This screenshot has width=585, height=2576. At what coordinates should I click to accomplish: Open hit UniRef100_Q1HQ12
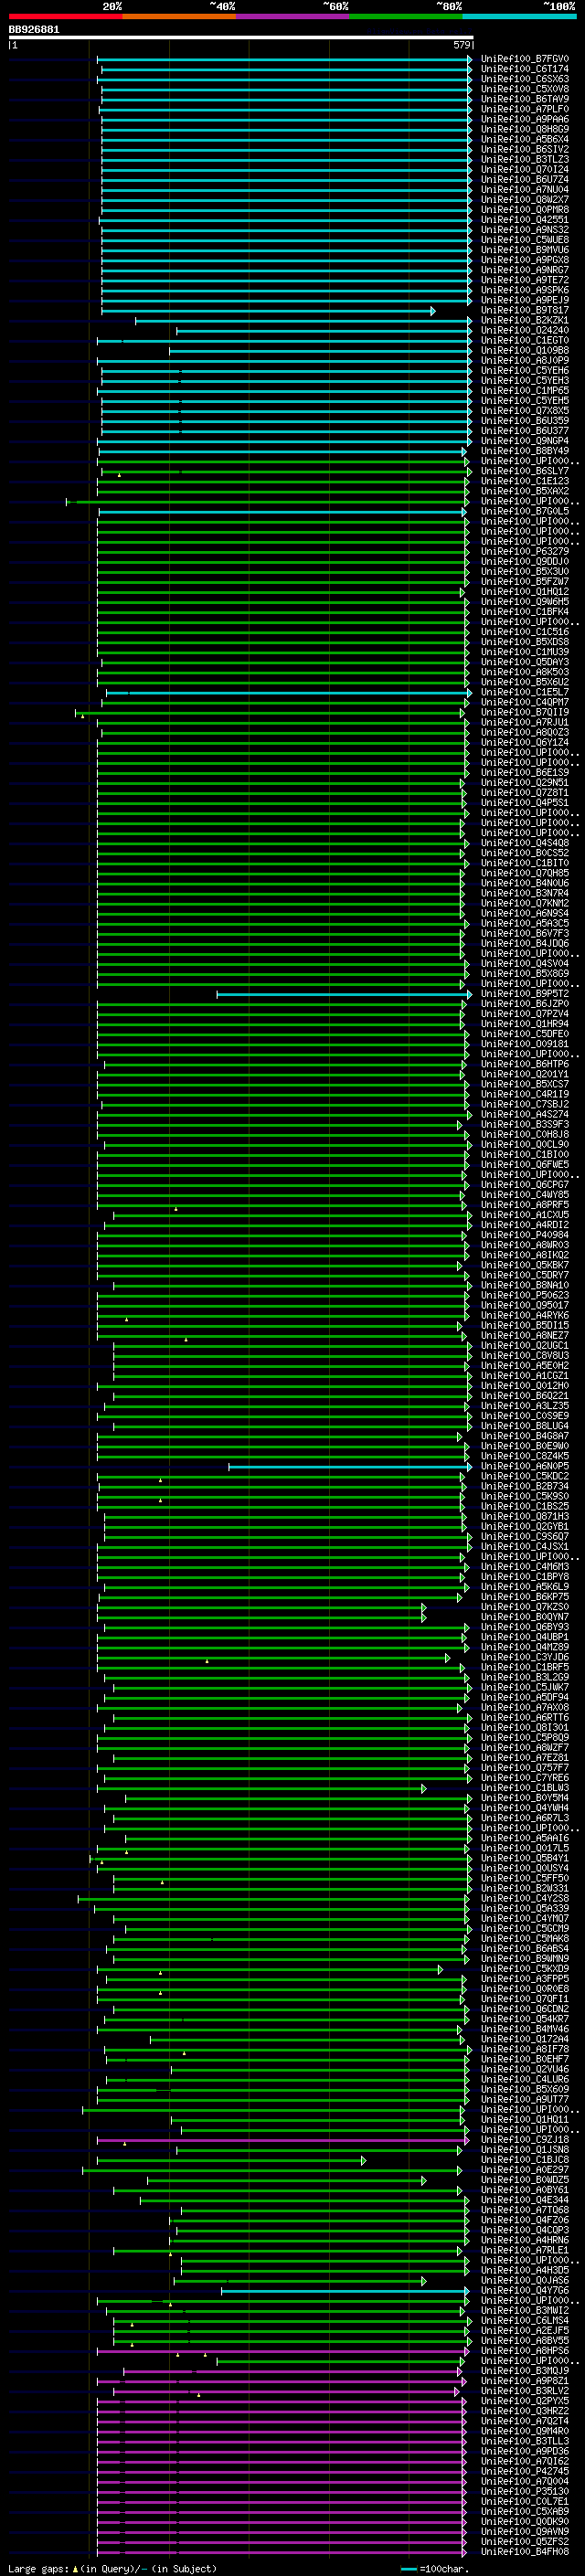pos(525,592)
